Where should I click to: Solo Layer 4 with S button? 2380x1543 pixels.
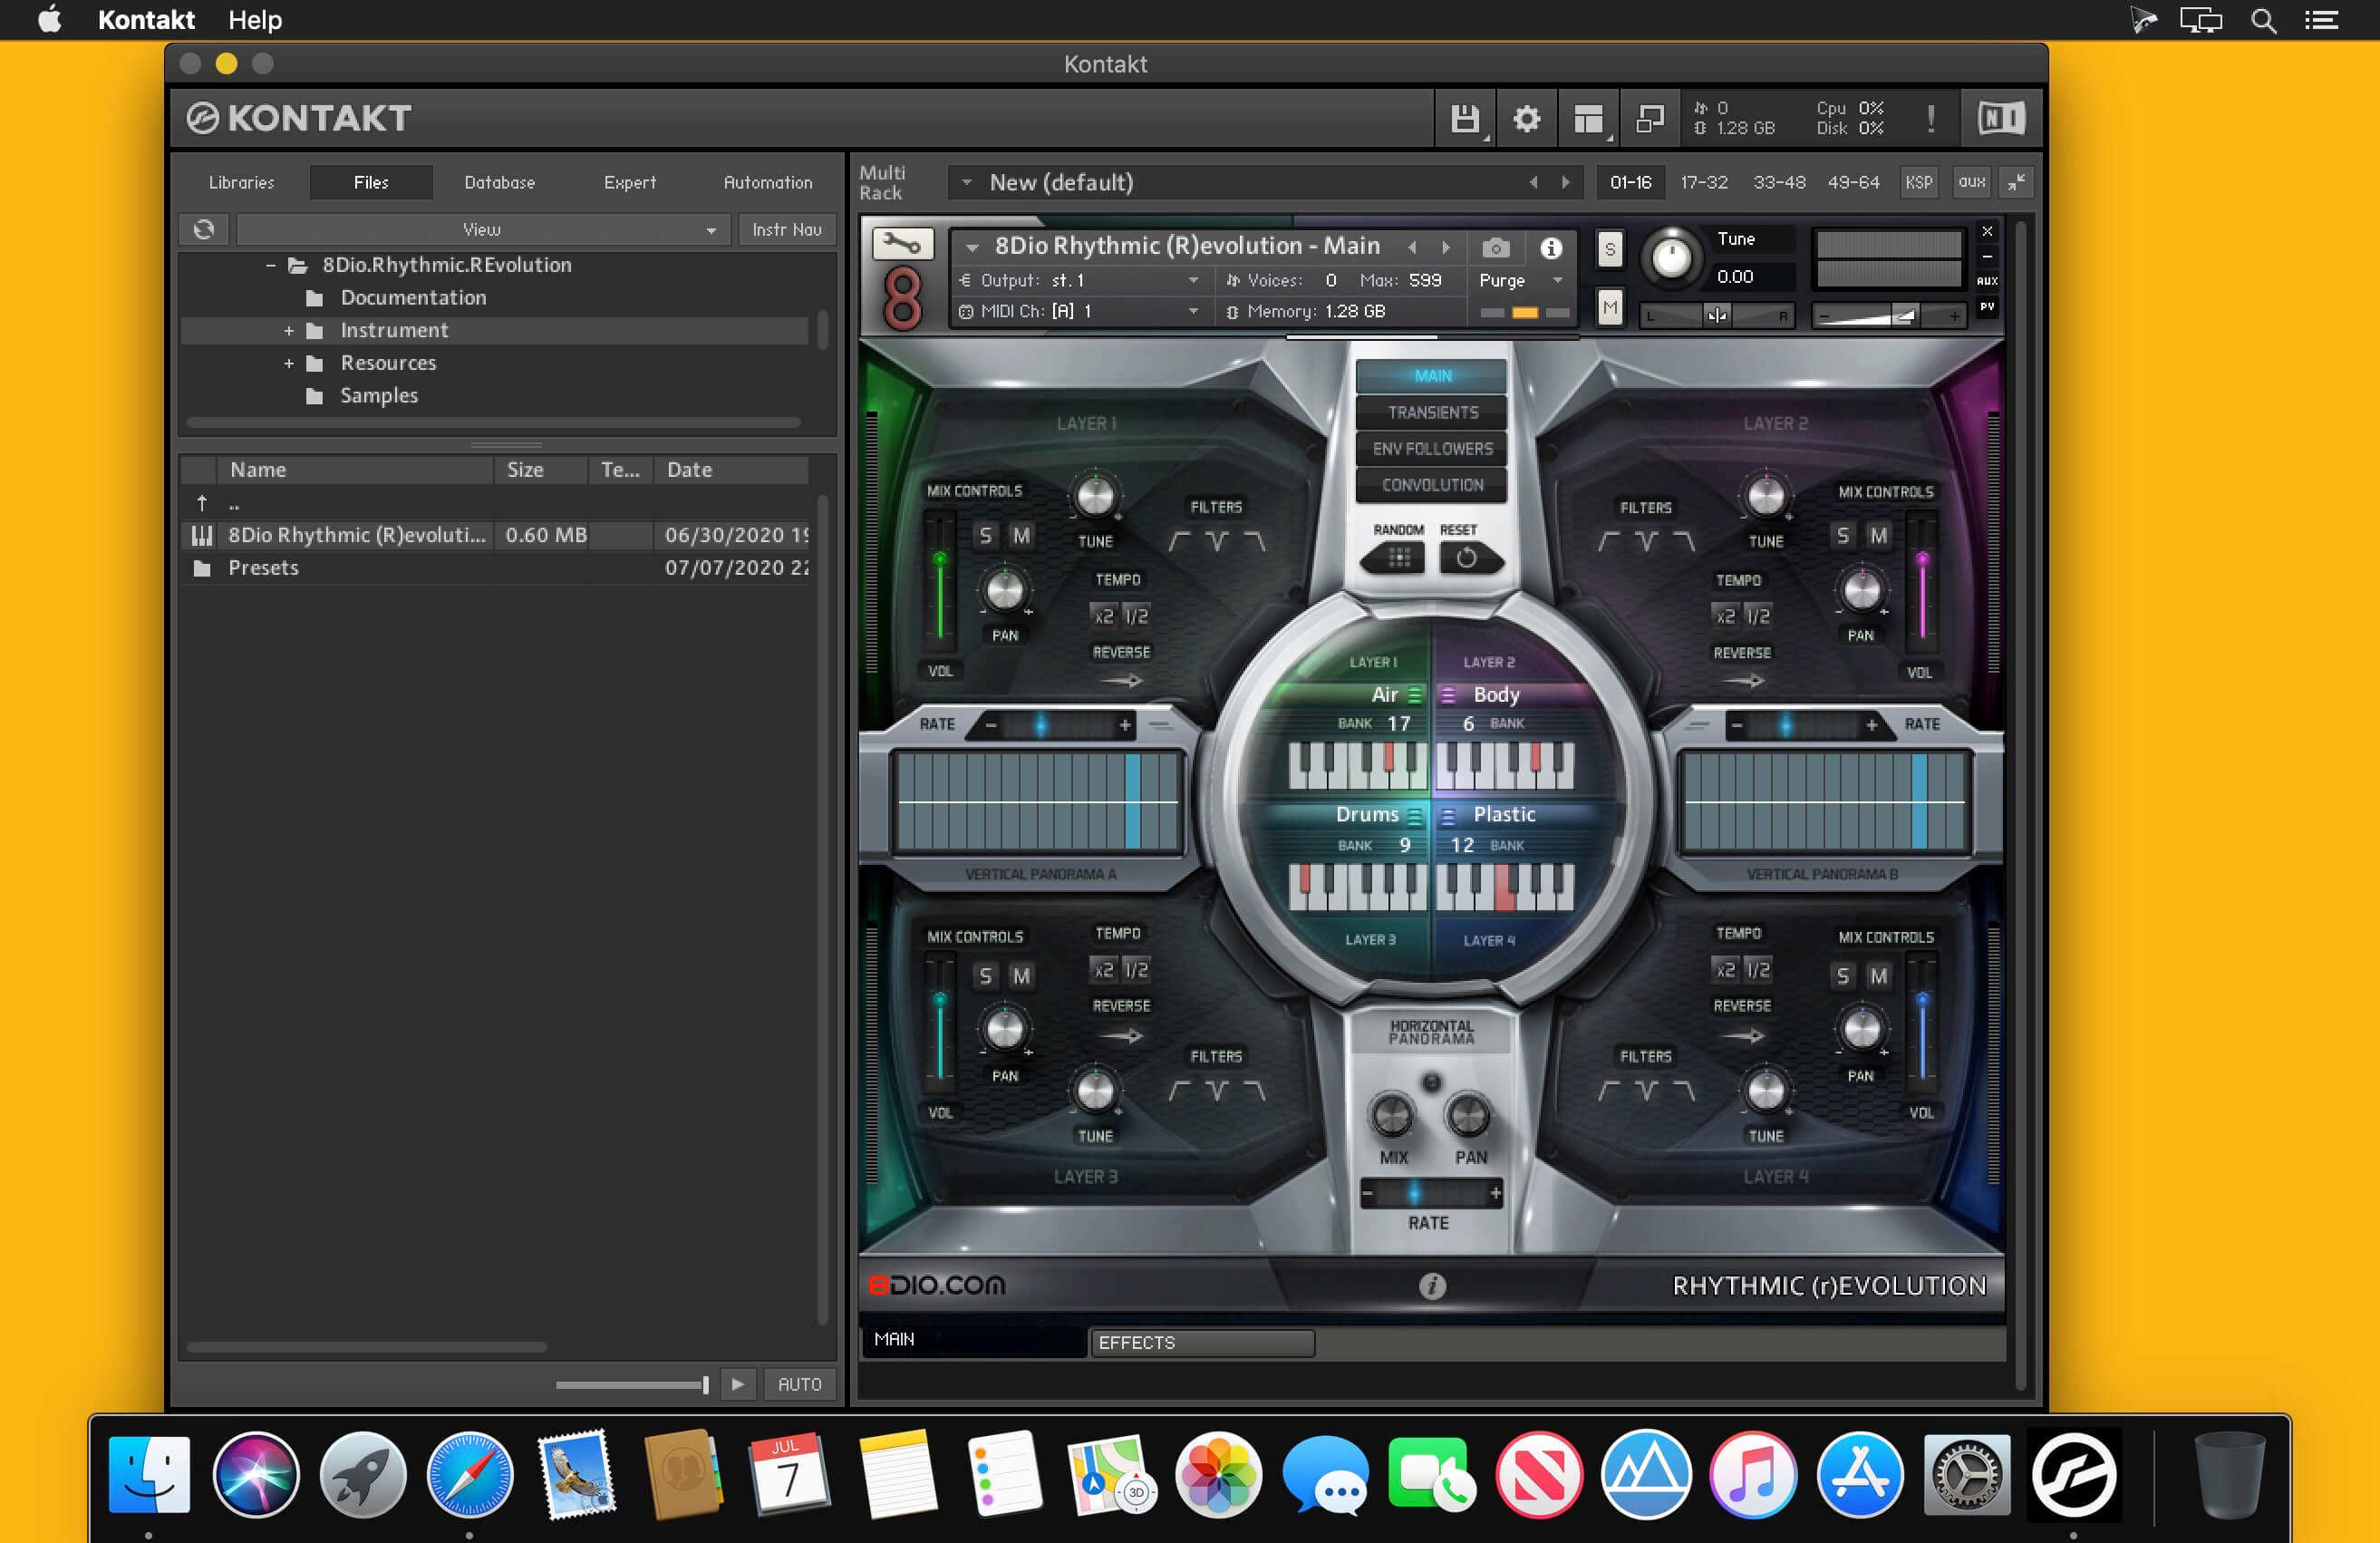pos(1842,975)
